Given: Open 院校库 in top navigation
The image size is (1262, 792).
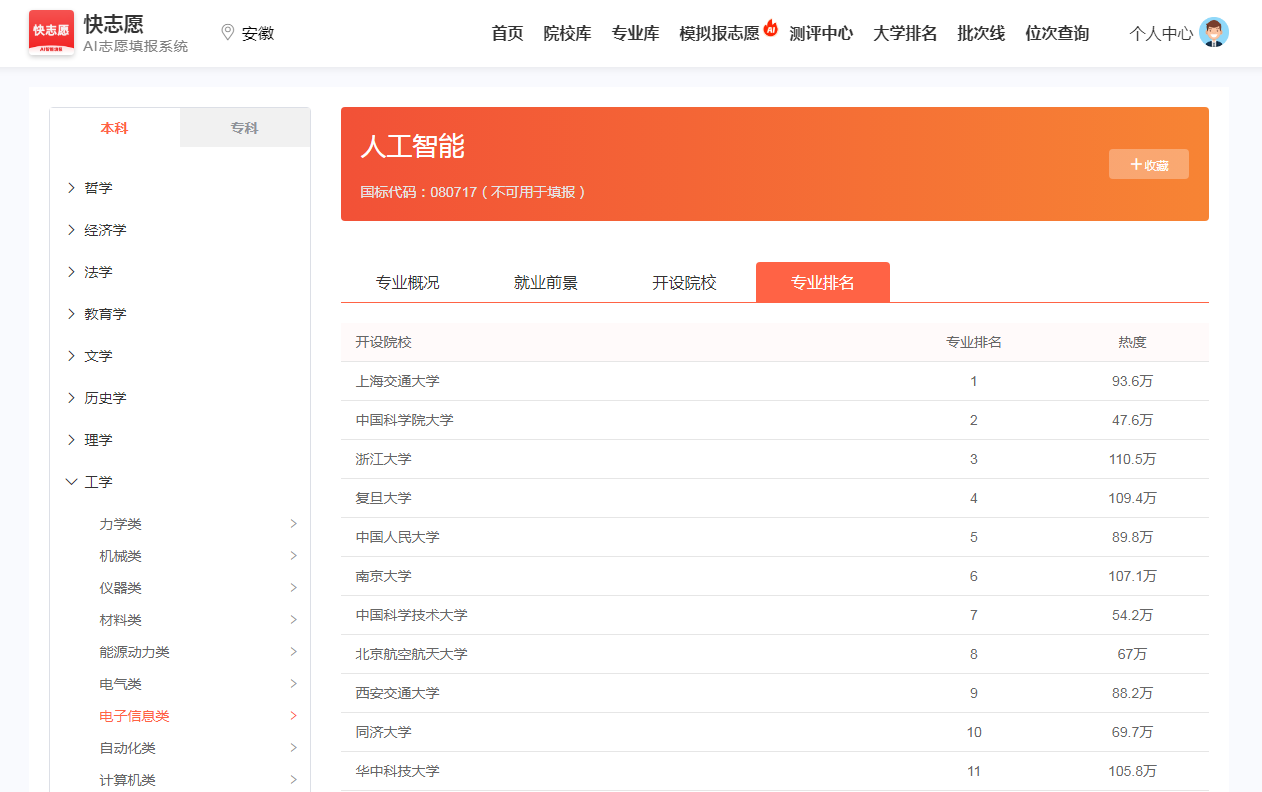Looking at the screenshot, I should [567, 33].
